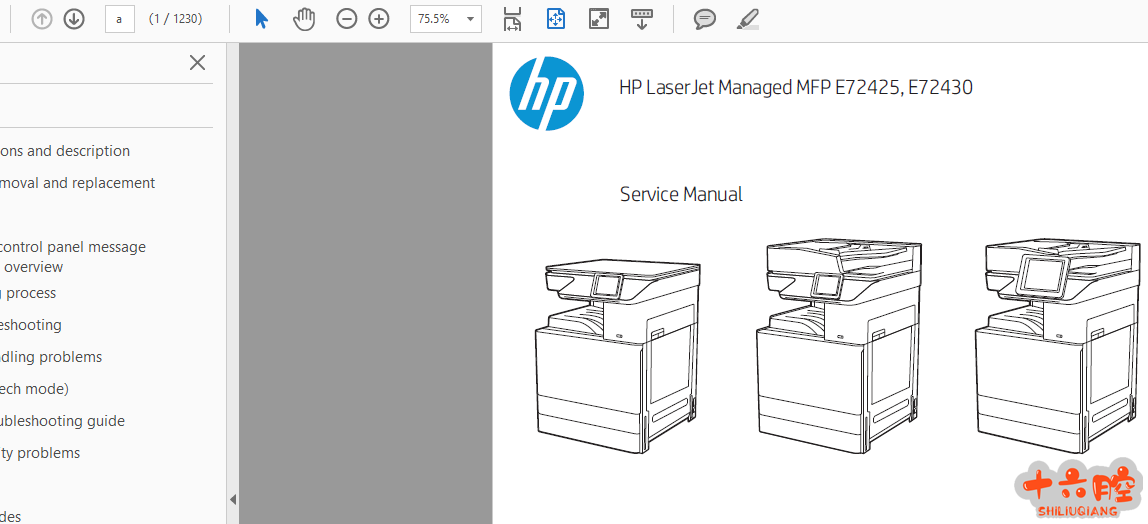Image resolution: width=1148 pixels, height=524 pixels.
Task: Click the HP logo on the page
Action: pos(546,94)
